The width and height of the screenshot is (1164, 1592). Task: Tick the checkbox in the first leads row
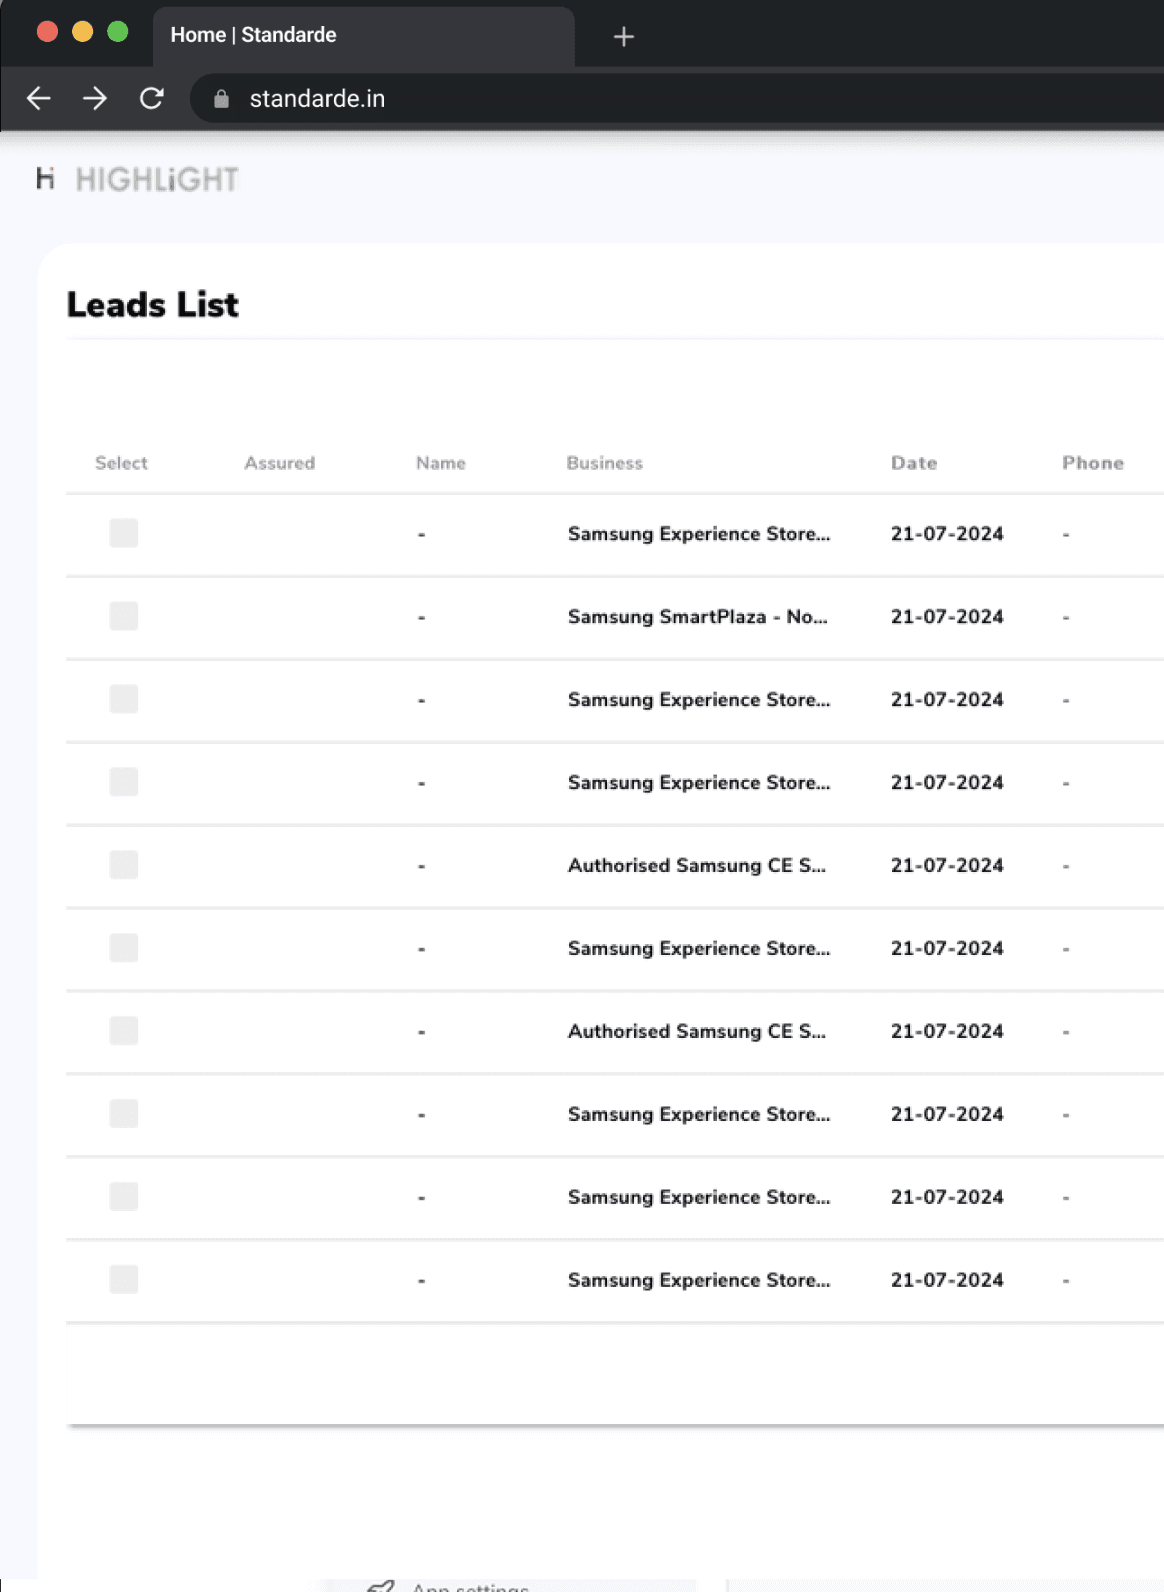124,533
